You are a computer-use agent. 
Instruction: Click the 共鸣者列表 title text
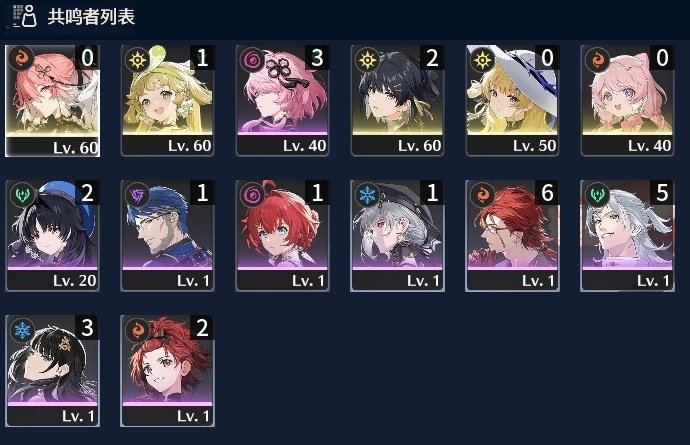(91, 17)
